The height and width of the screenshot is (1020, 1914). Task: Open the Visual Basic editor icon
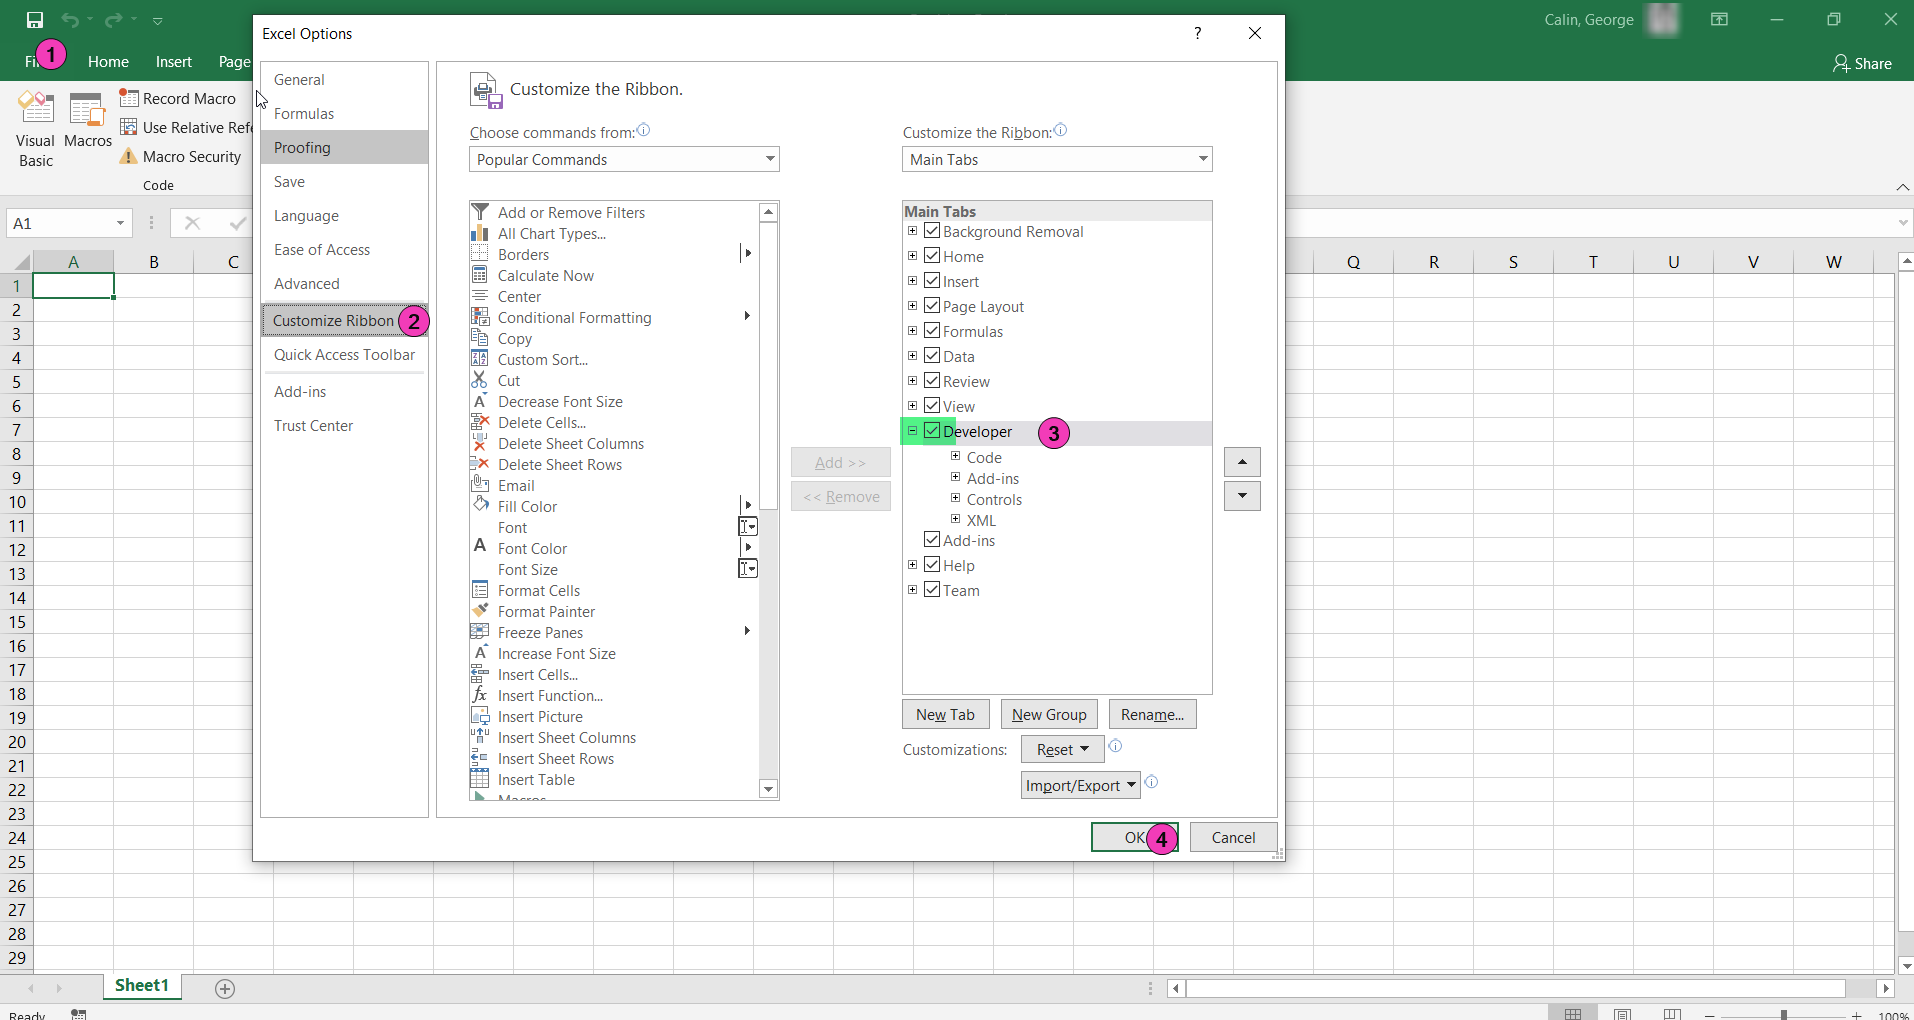[36, 108]
